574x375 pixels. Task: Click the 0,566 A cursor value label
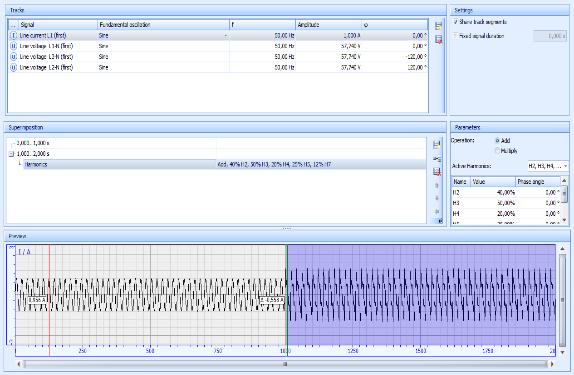point(37,300)
